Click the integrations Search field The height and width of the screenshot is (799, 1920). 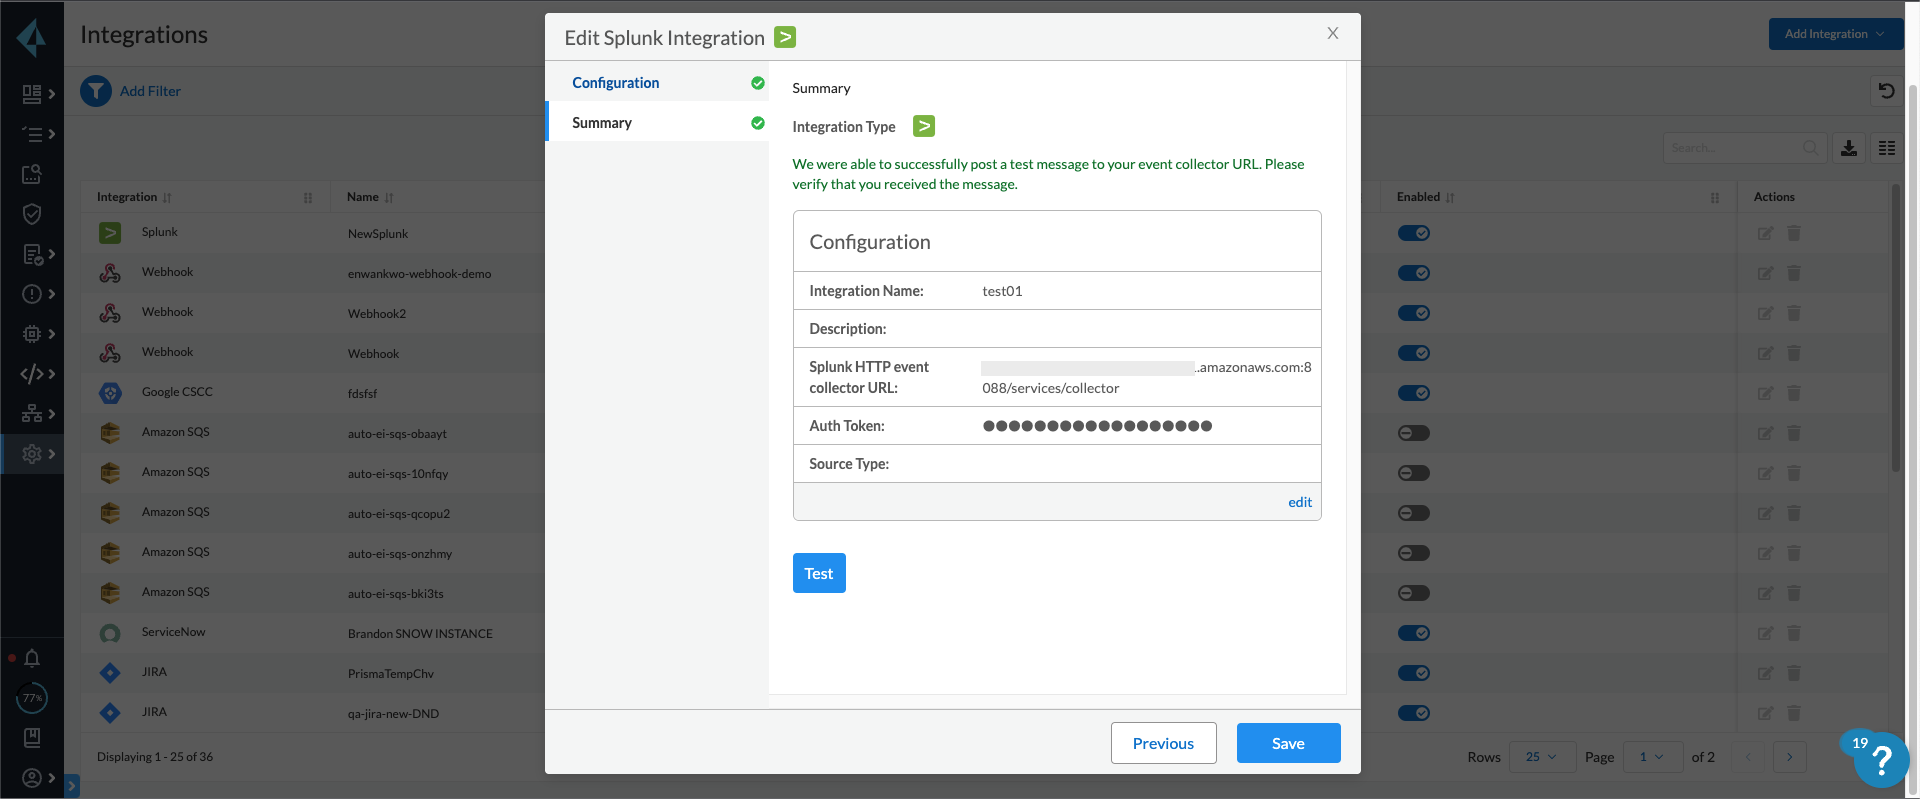click(1735, 148)
